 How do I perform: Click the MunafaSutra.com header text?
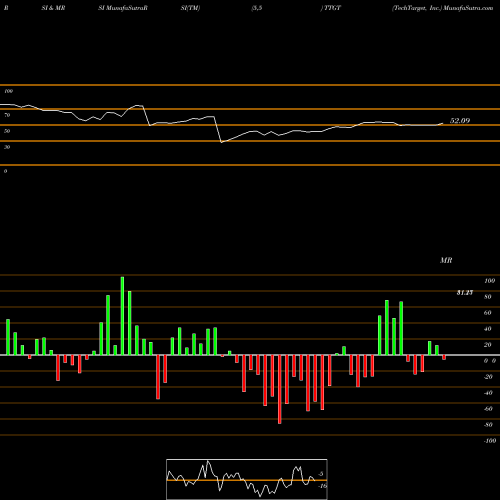(468, 8)
